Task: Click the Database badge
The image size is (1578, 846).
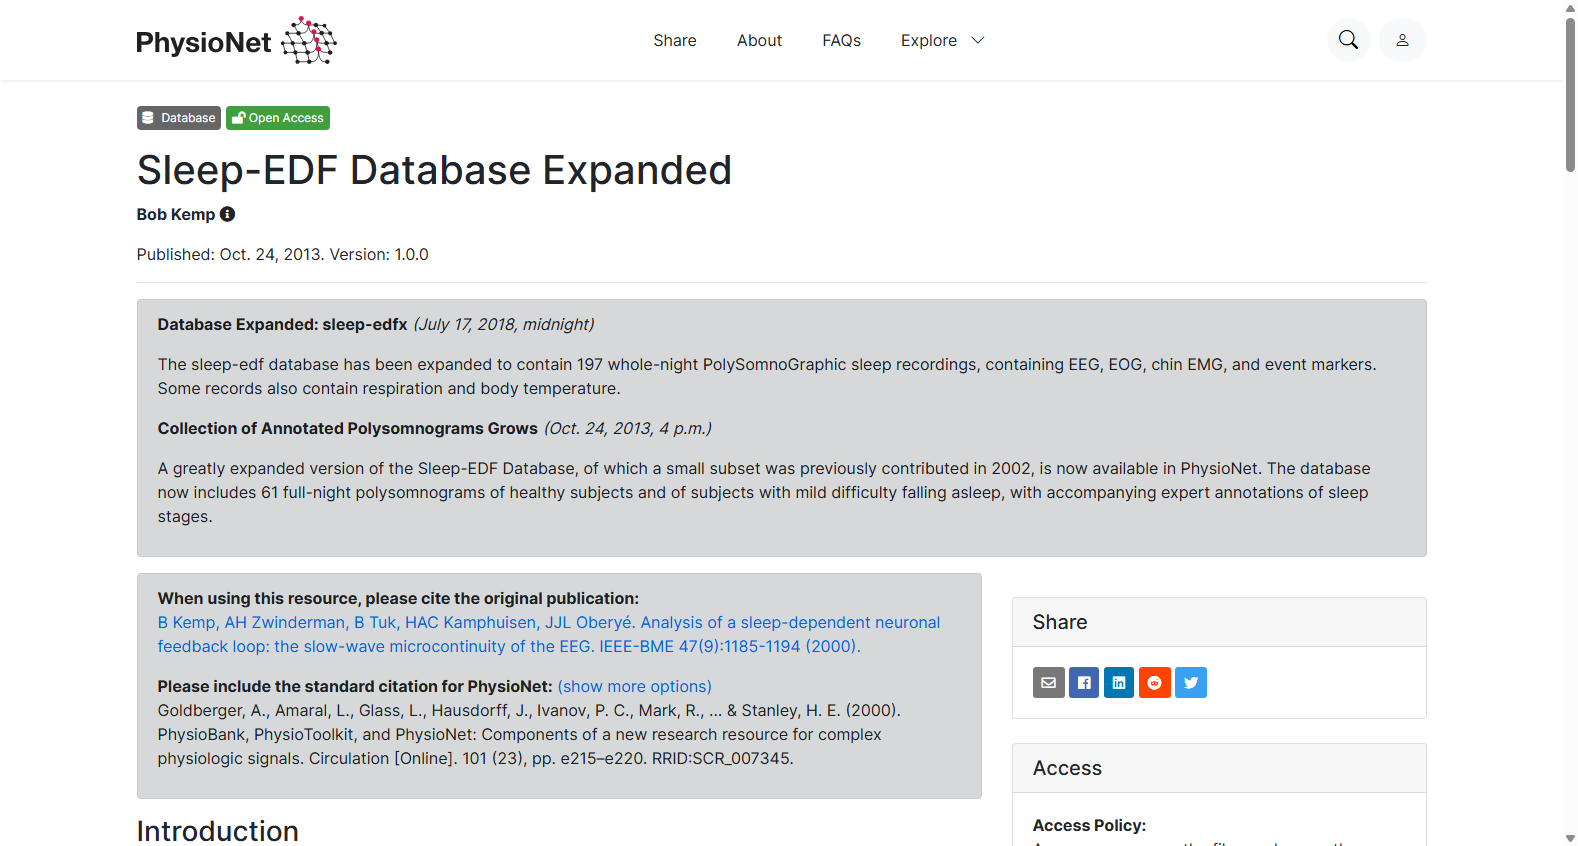Action: pyautogui.click(x=179, y=118)
